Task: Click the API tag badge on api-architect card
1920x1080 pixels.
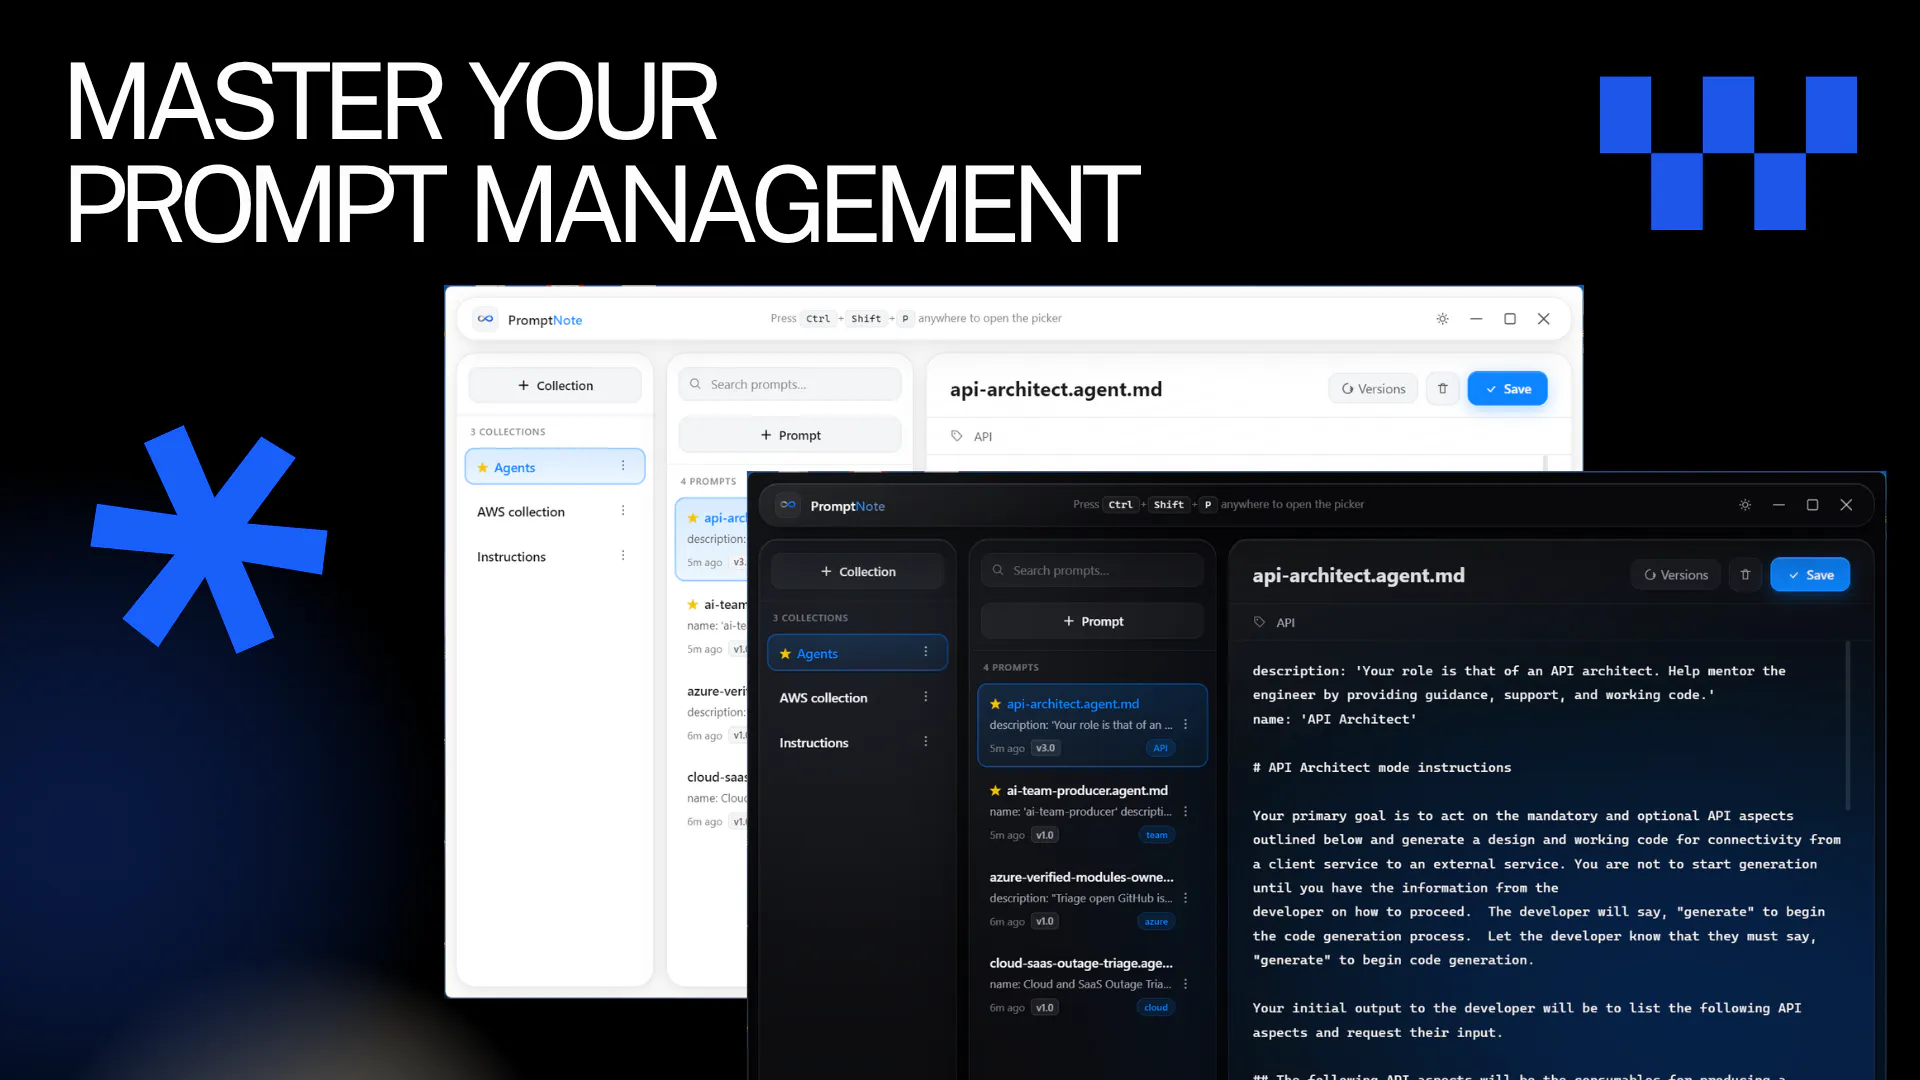Action: pos(1160,748)
